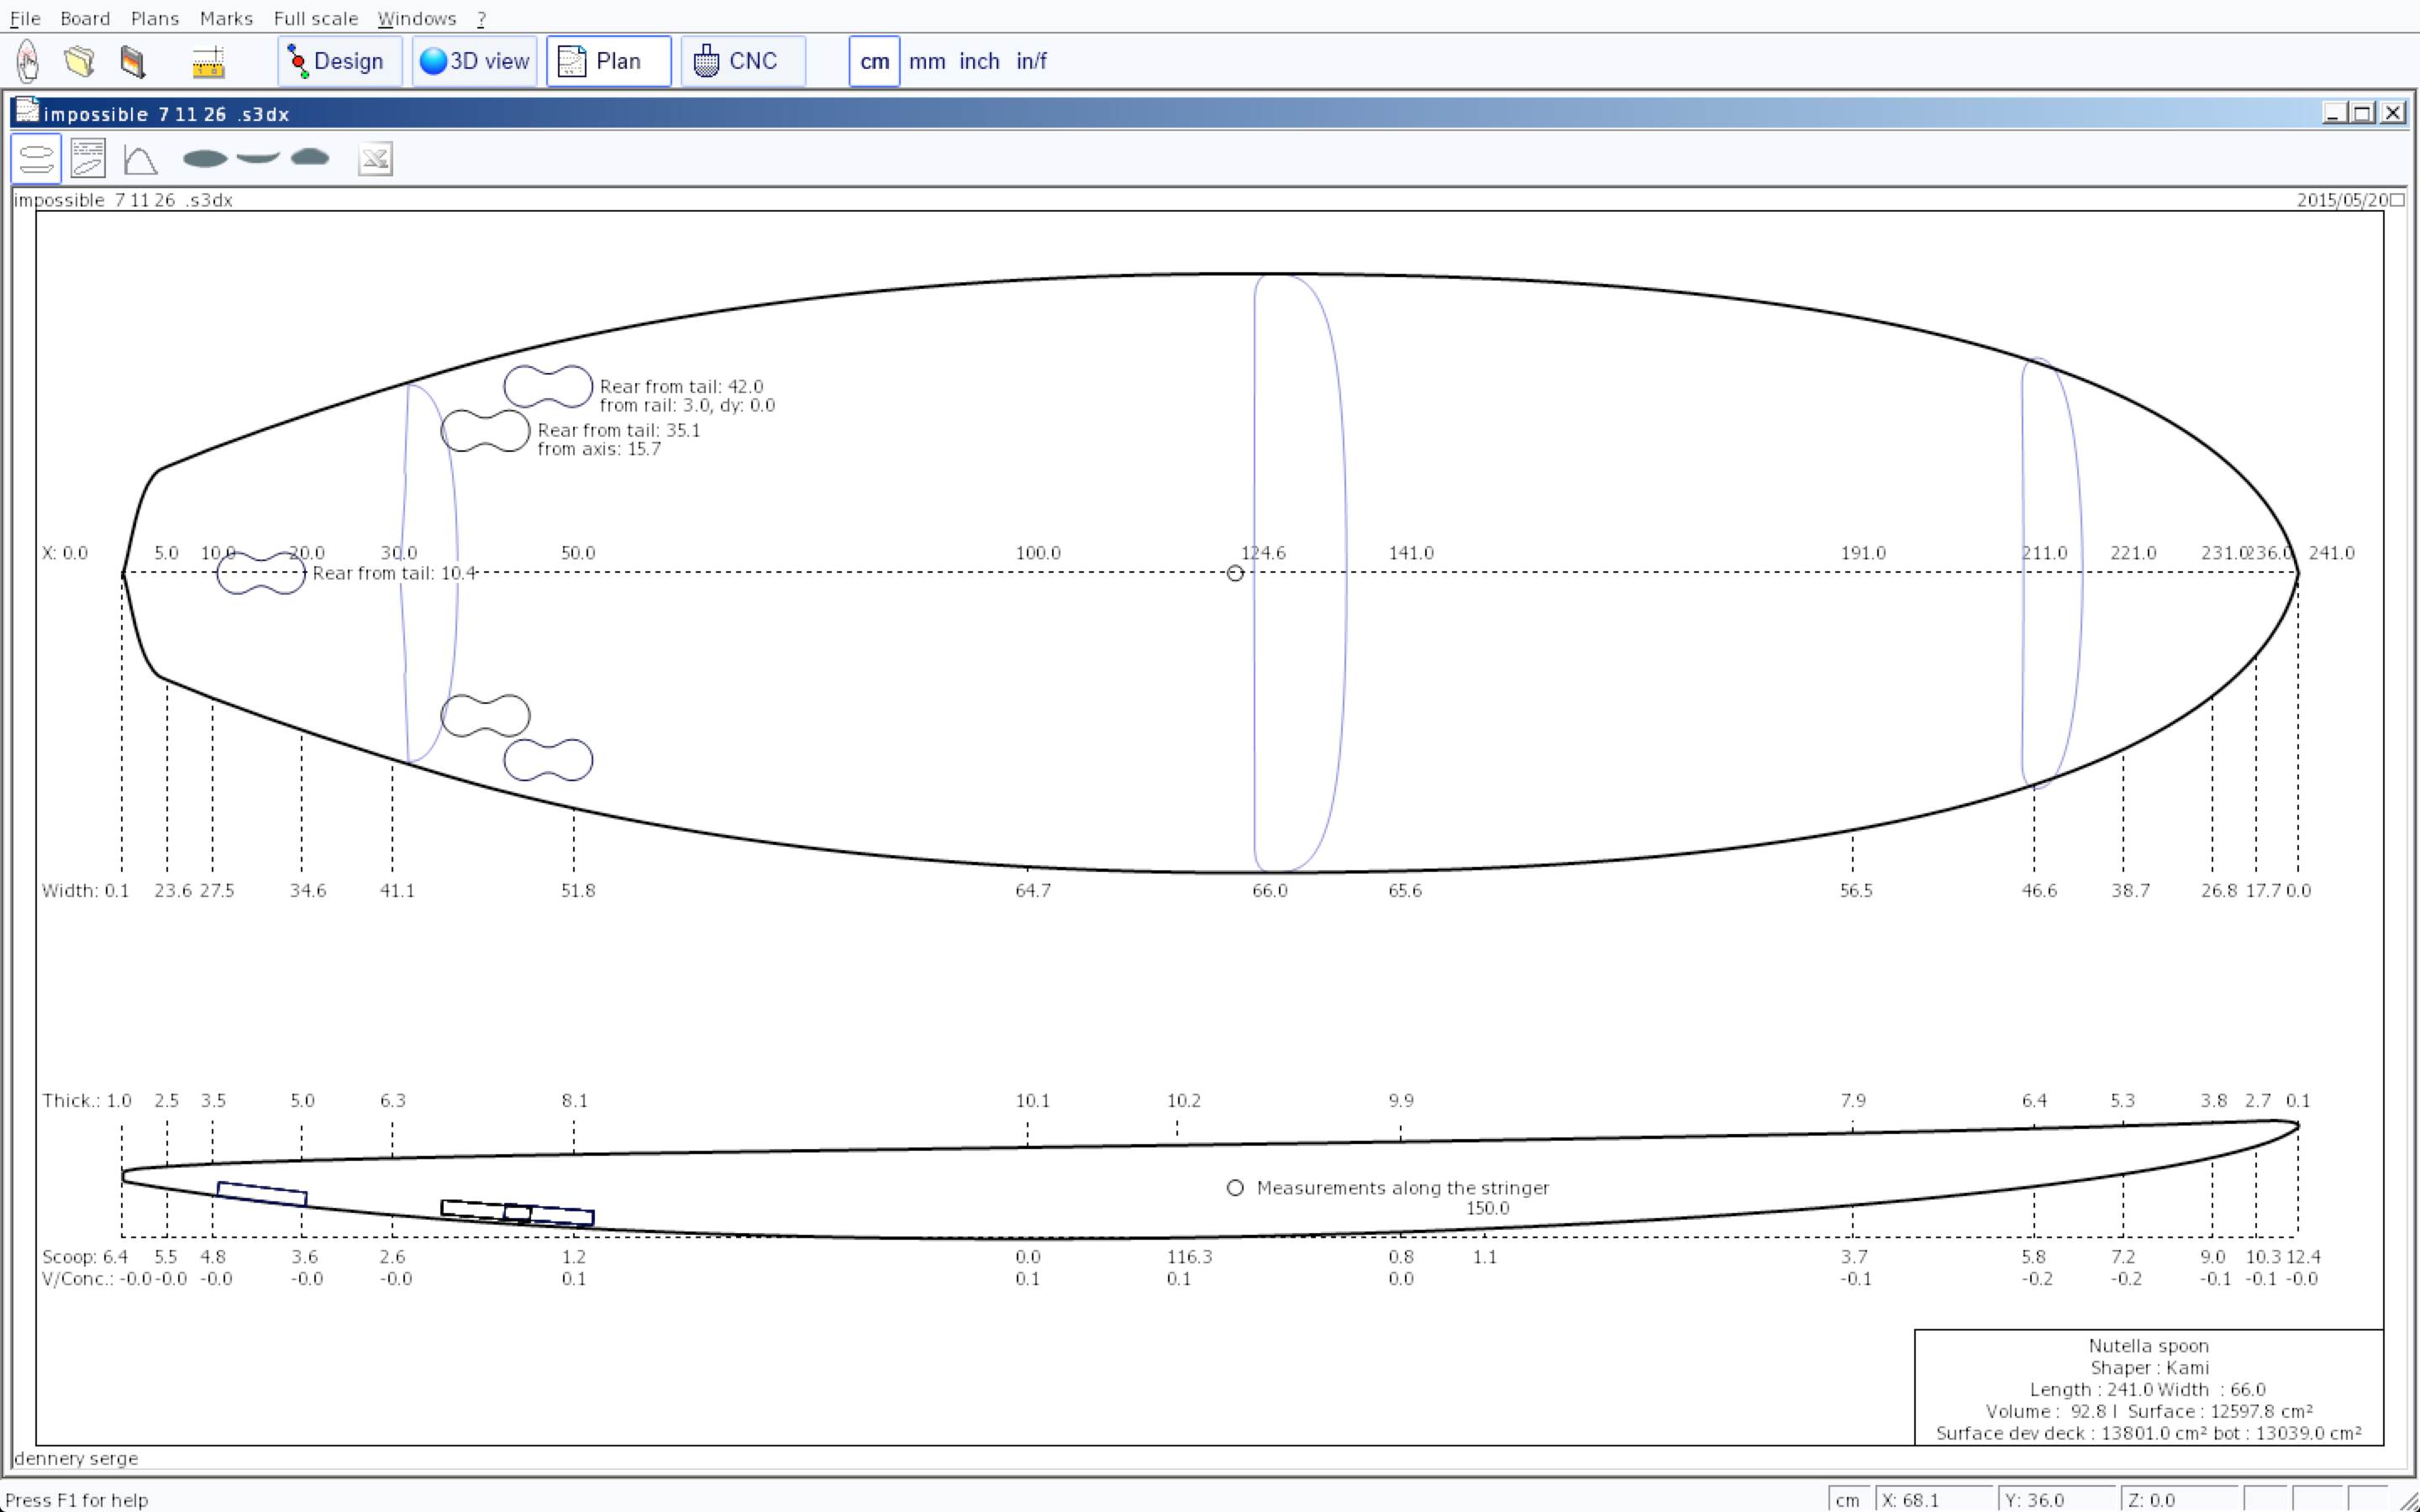Screen dimensions: 2420x1512
Task: Open the curve distribution plan icon
Action: [x=140, y=159]
